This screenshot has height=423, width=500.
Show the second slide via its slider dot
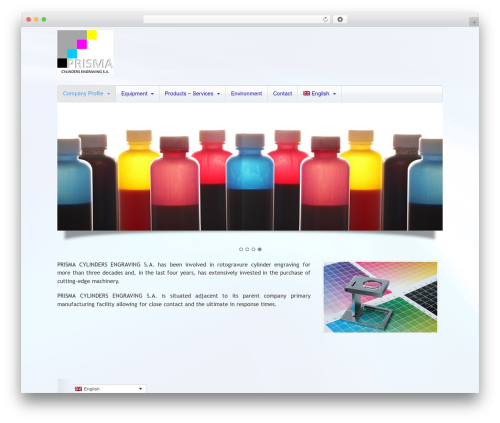click(x=247, y=249)
